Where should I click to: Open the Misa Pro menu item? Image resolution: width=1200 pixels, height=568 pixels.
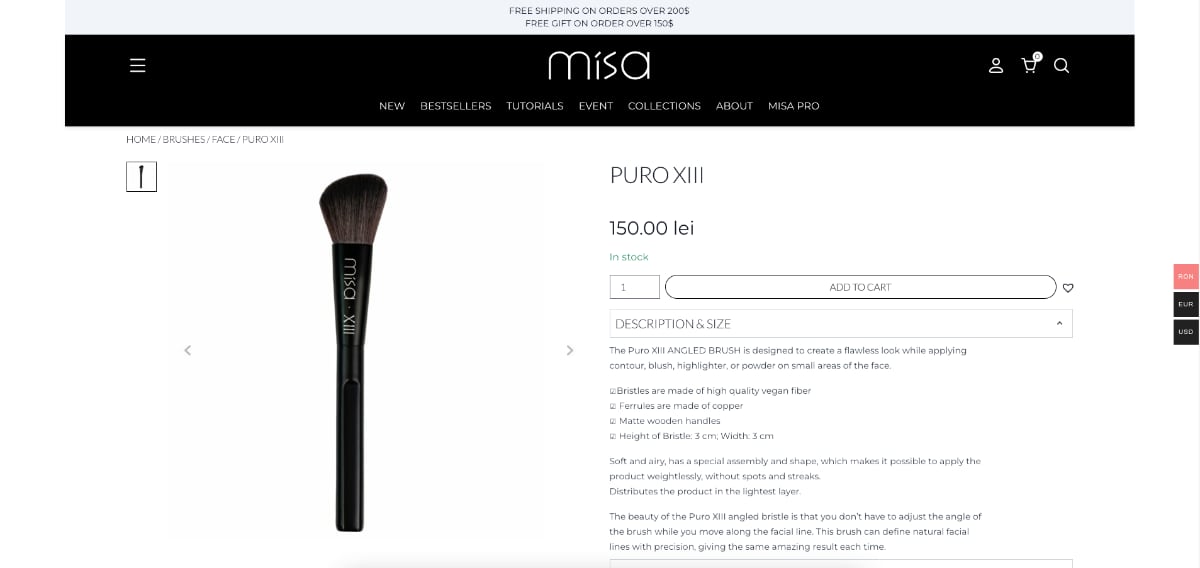click(793, 106)
